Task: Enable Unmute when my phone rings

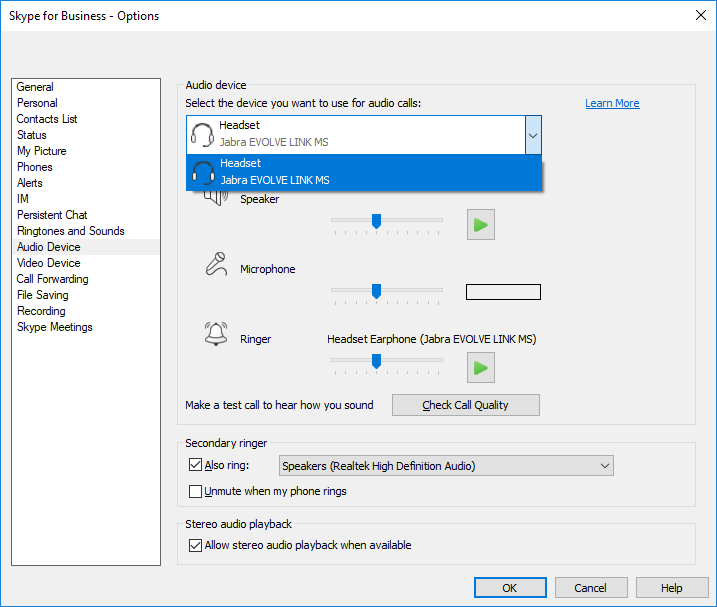Action: [195, 491]
